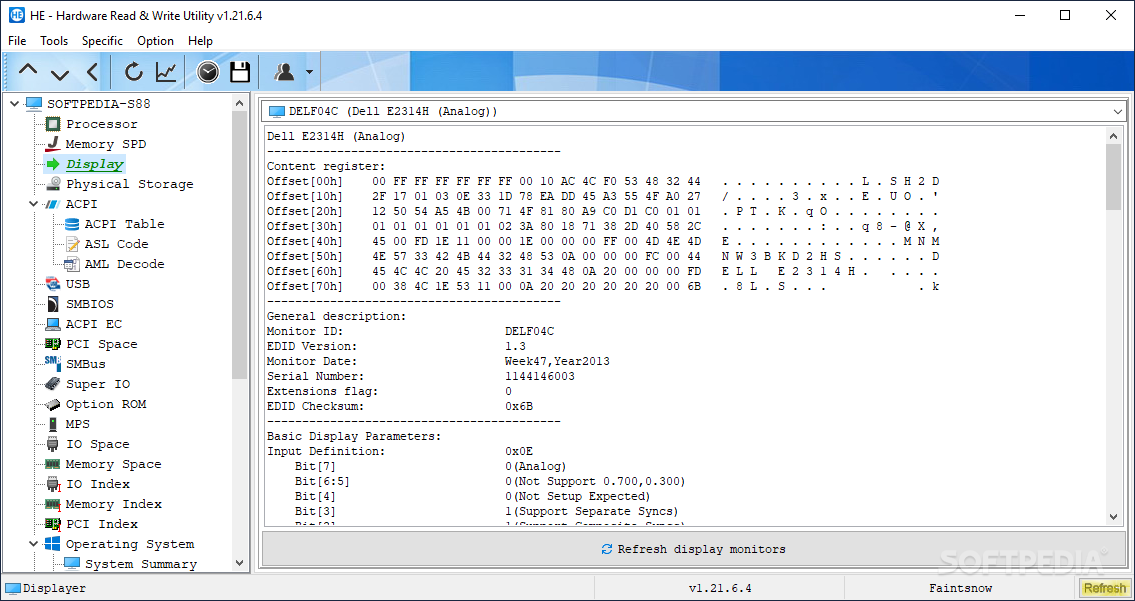Open Super IO tree item

pos(98,384)
